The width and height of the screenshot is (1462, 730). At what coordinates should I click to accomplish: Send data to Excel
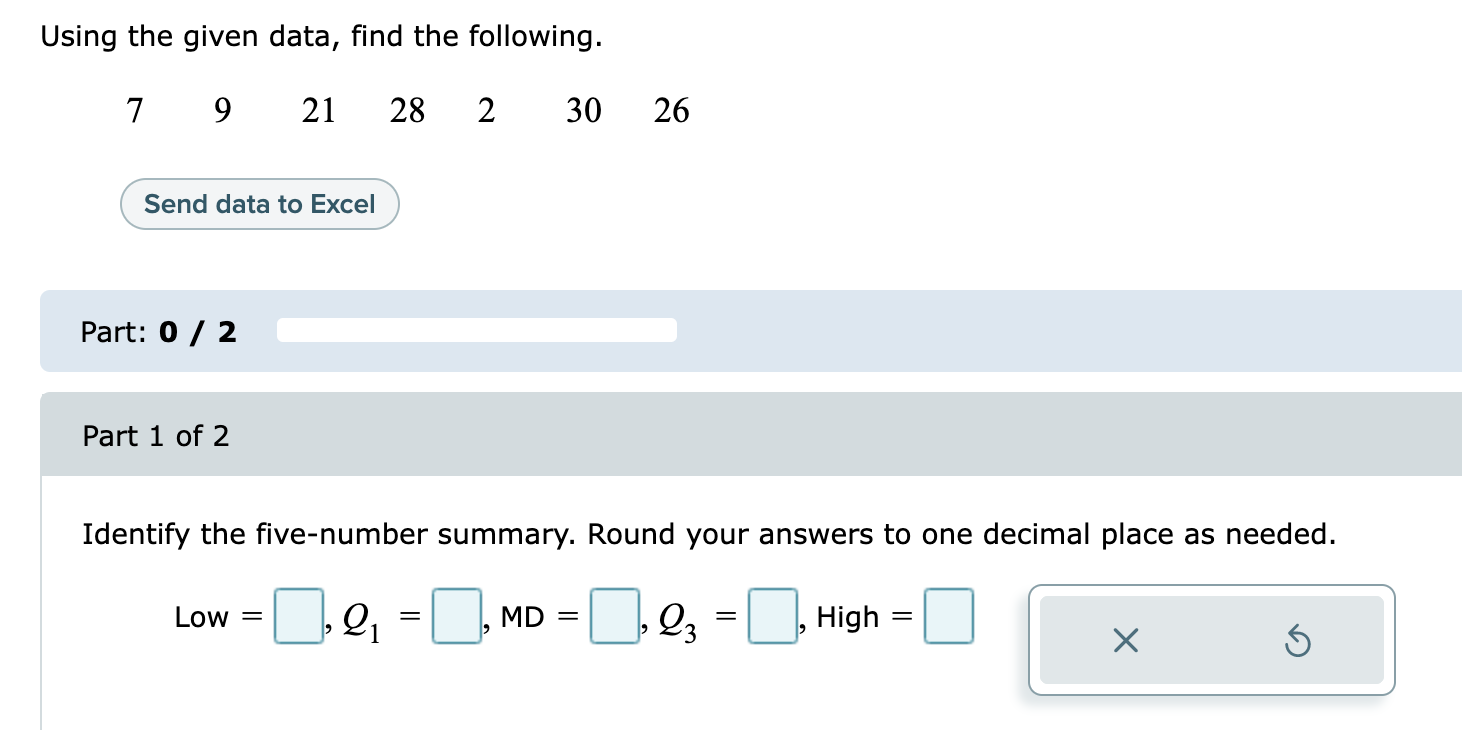260,204
